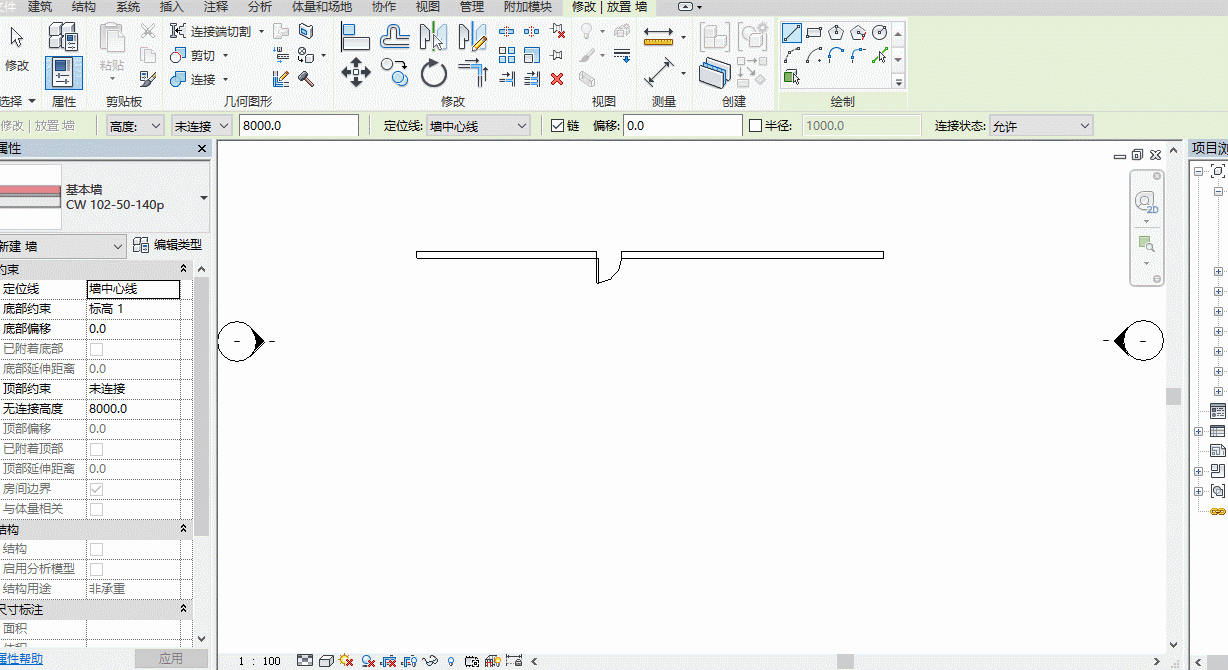Open the 未连接 top constraint dropdown
Screen dimensions: 1228x670
tap(202, 126)
